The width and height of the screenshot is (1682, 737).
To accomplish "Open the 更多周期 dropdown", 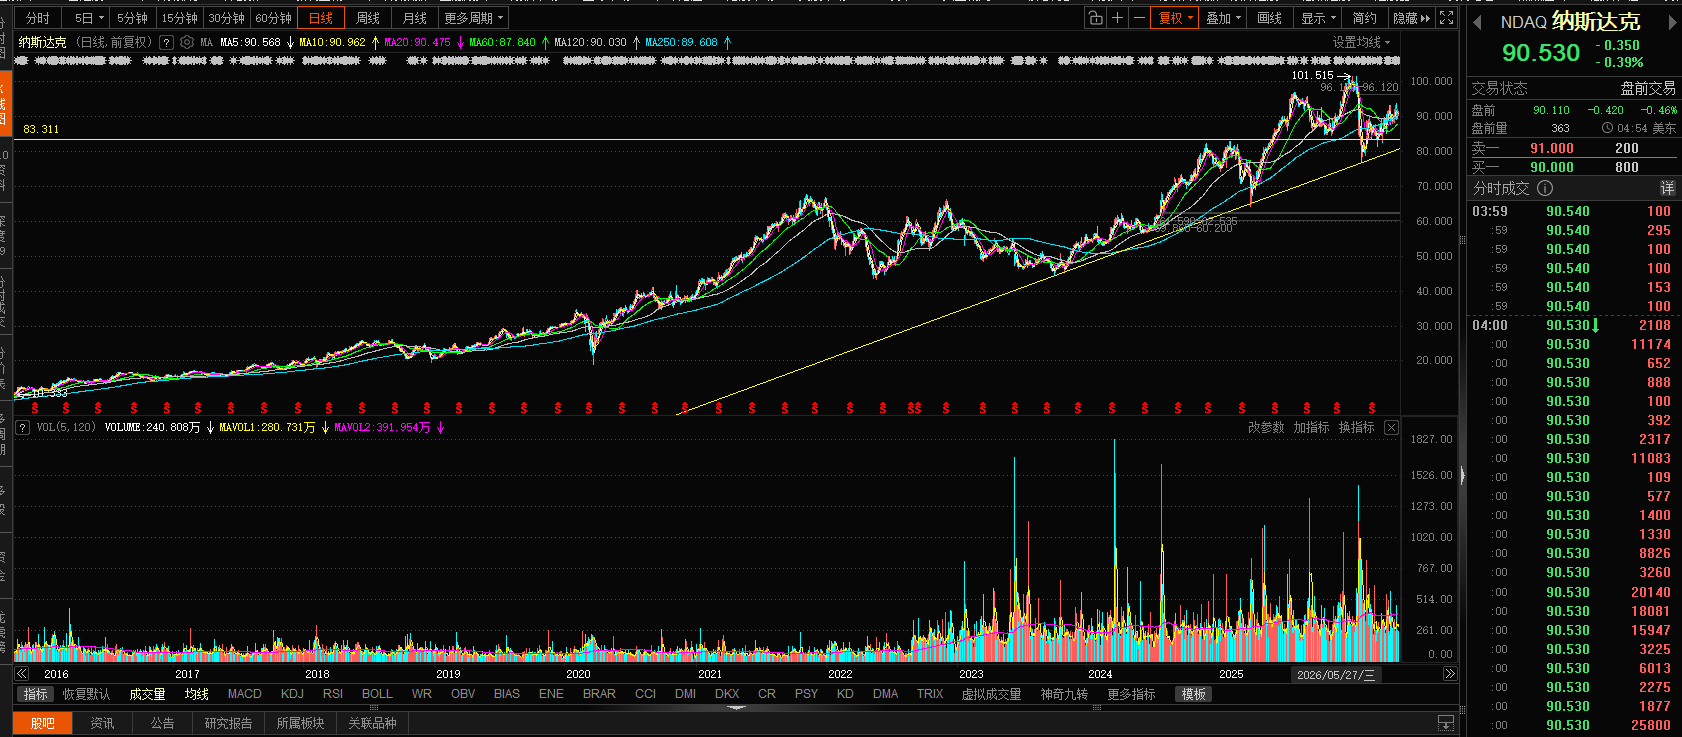I will (474, 18).
